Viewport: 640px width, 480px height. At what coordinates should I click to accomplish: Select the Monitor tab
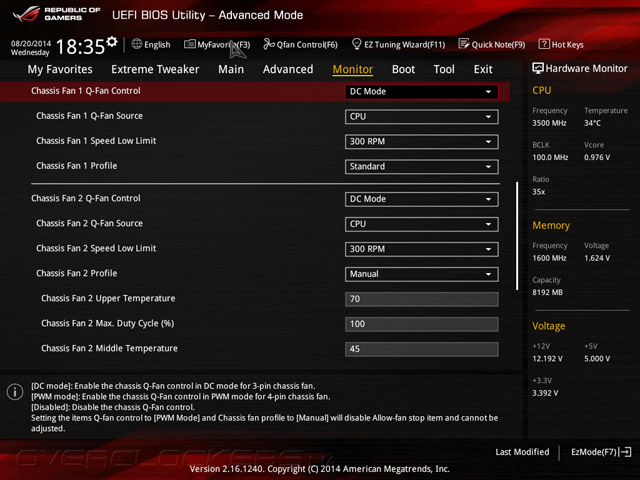[353, 69]
